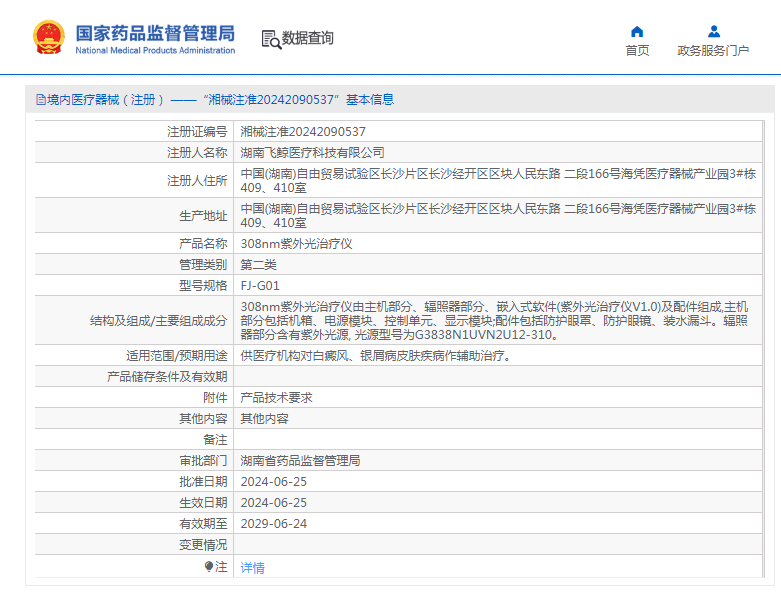Click the National Medical Products Administration text
This screenshot has width=781, height=601.
tap(155, 50)
